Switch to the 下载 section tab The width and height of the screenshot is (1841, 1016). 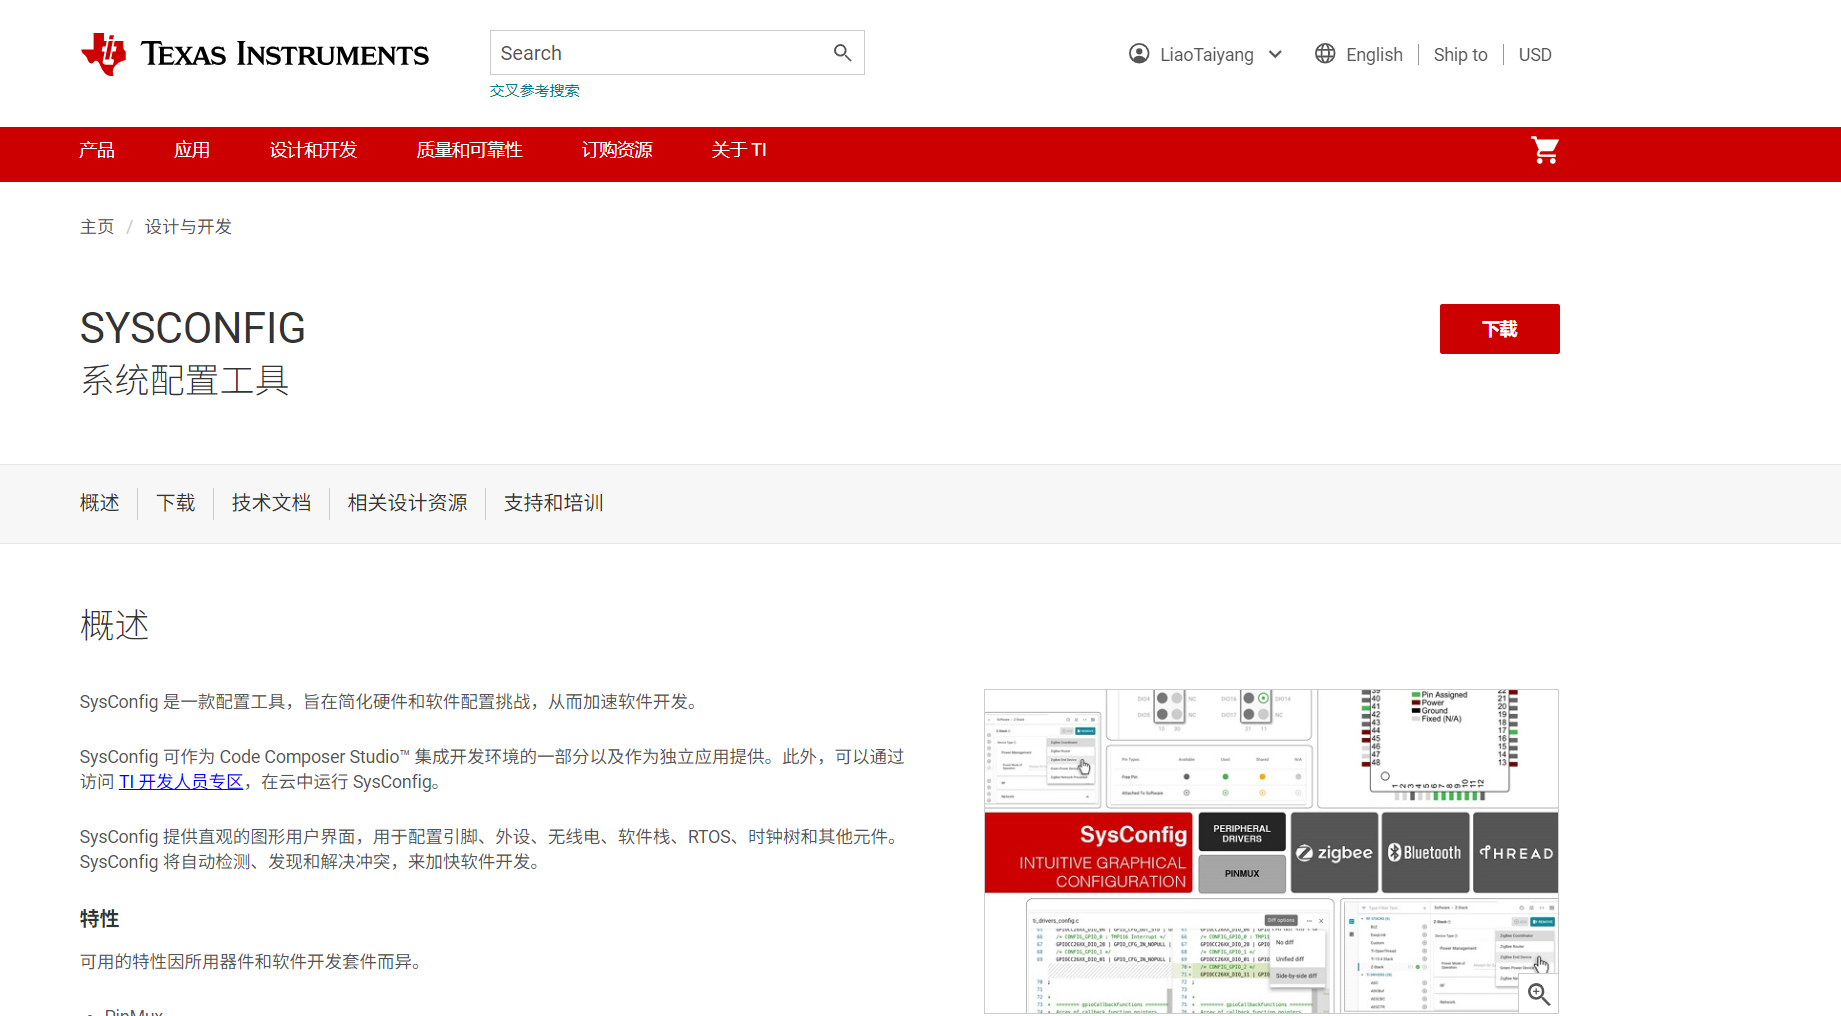176,503
